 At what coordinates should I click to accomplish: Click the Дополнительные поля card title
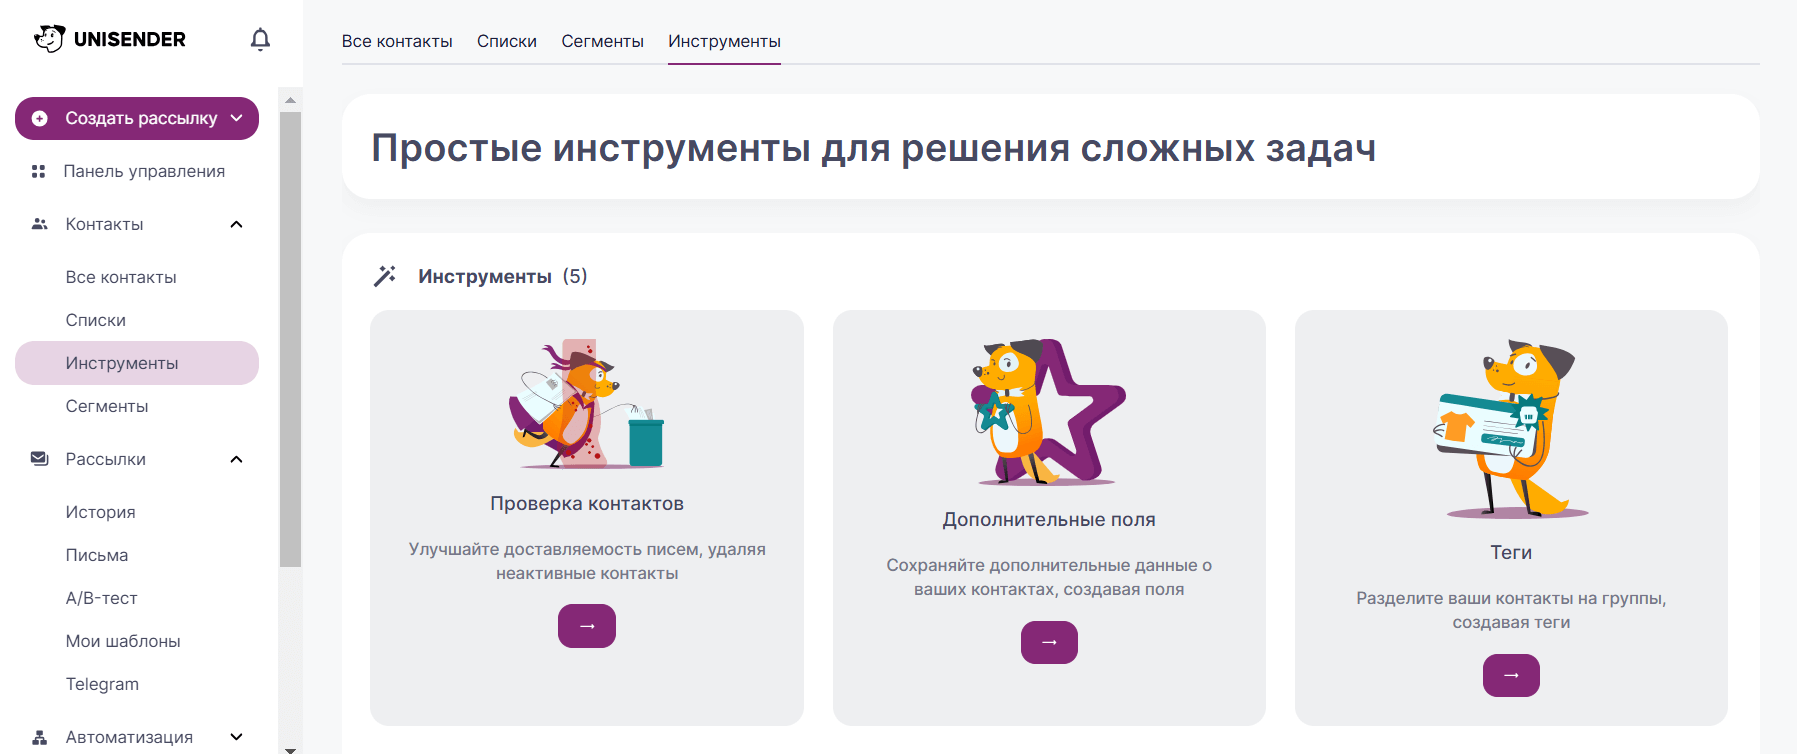[1049, 520]
